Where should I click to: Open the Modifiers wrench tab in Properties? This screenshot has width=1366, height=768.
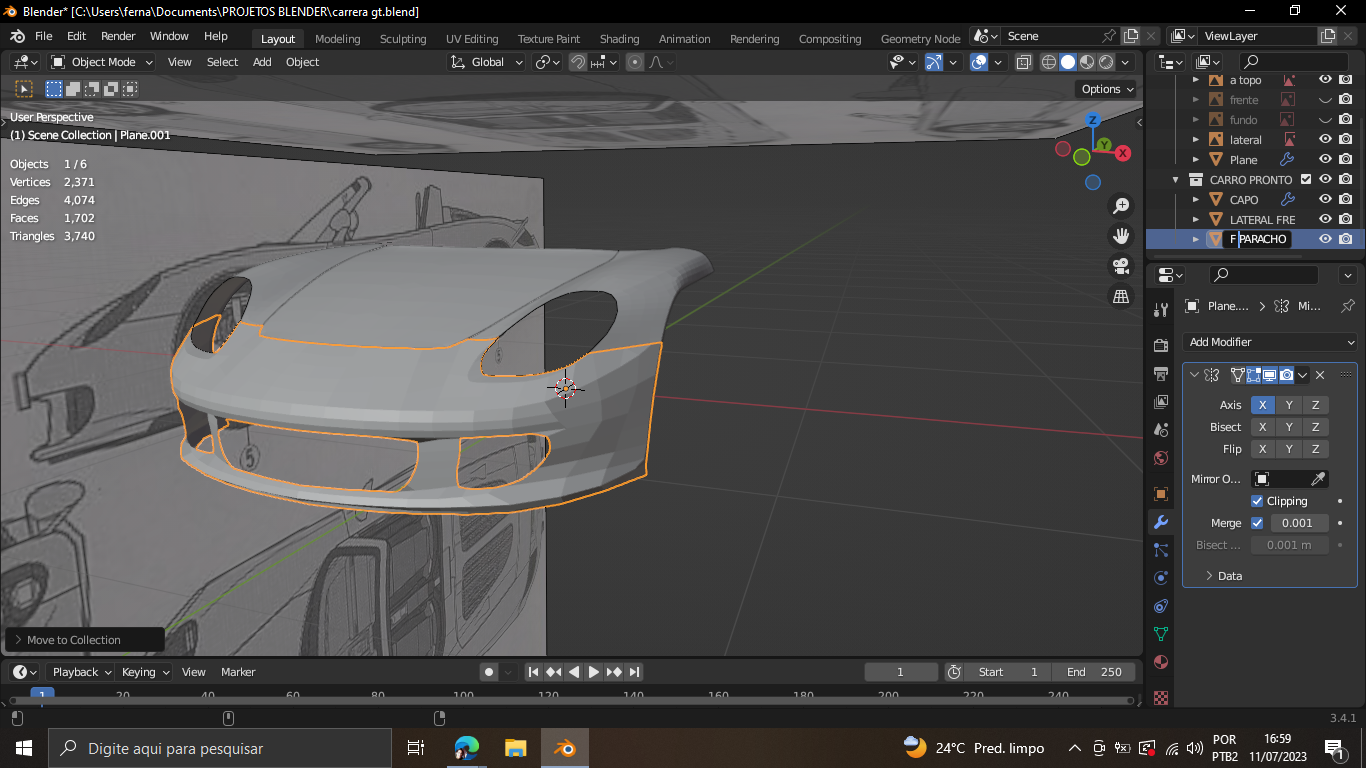1161,522
